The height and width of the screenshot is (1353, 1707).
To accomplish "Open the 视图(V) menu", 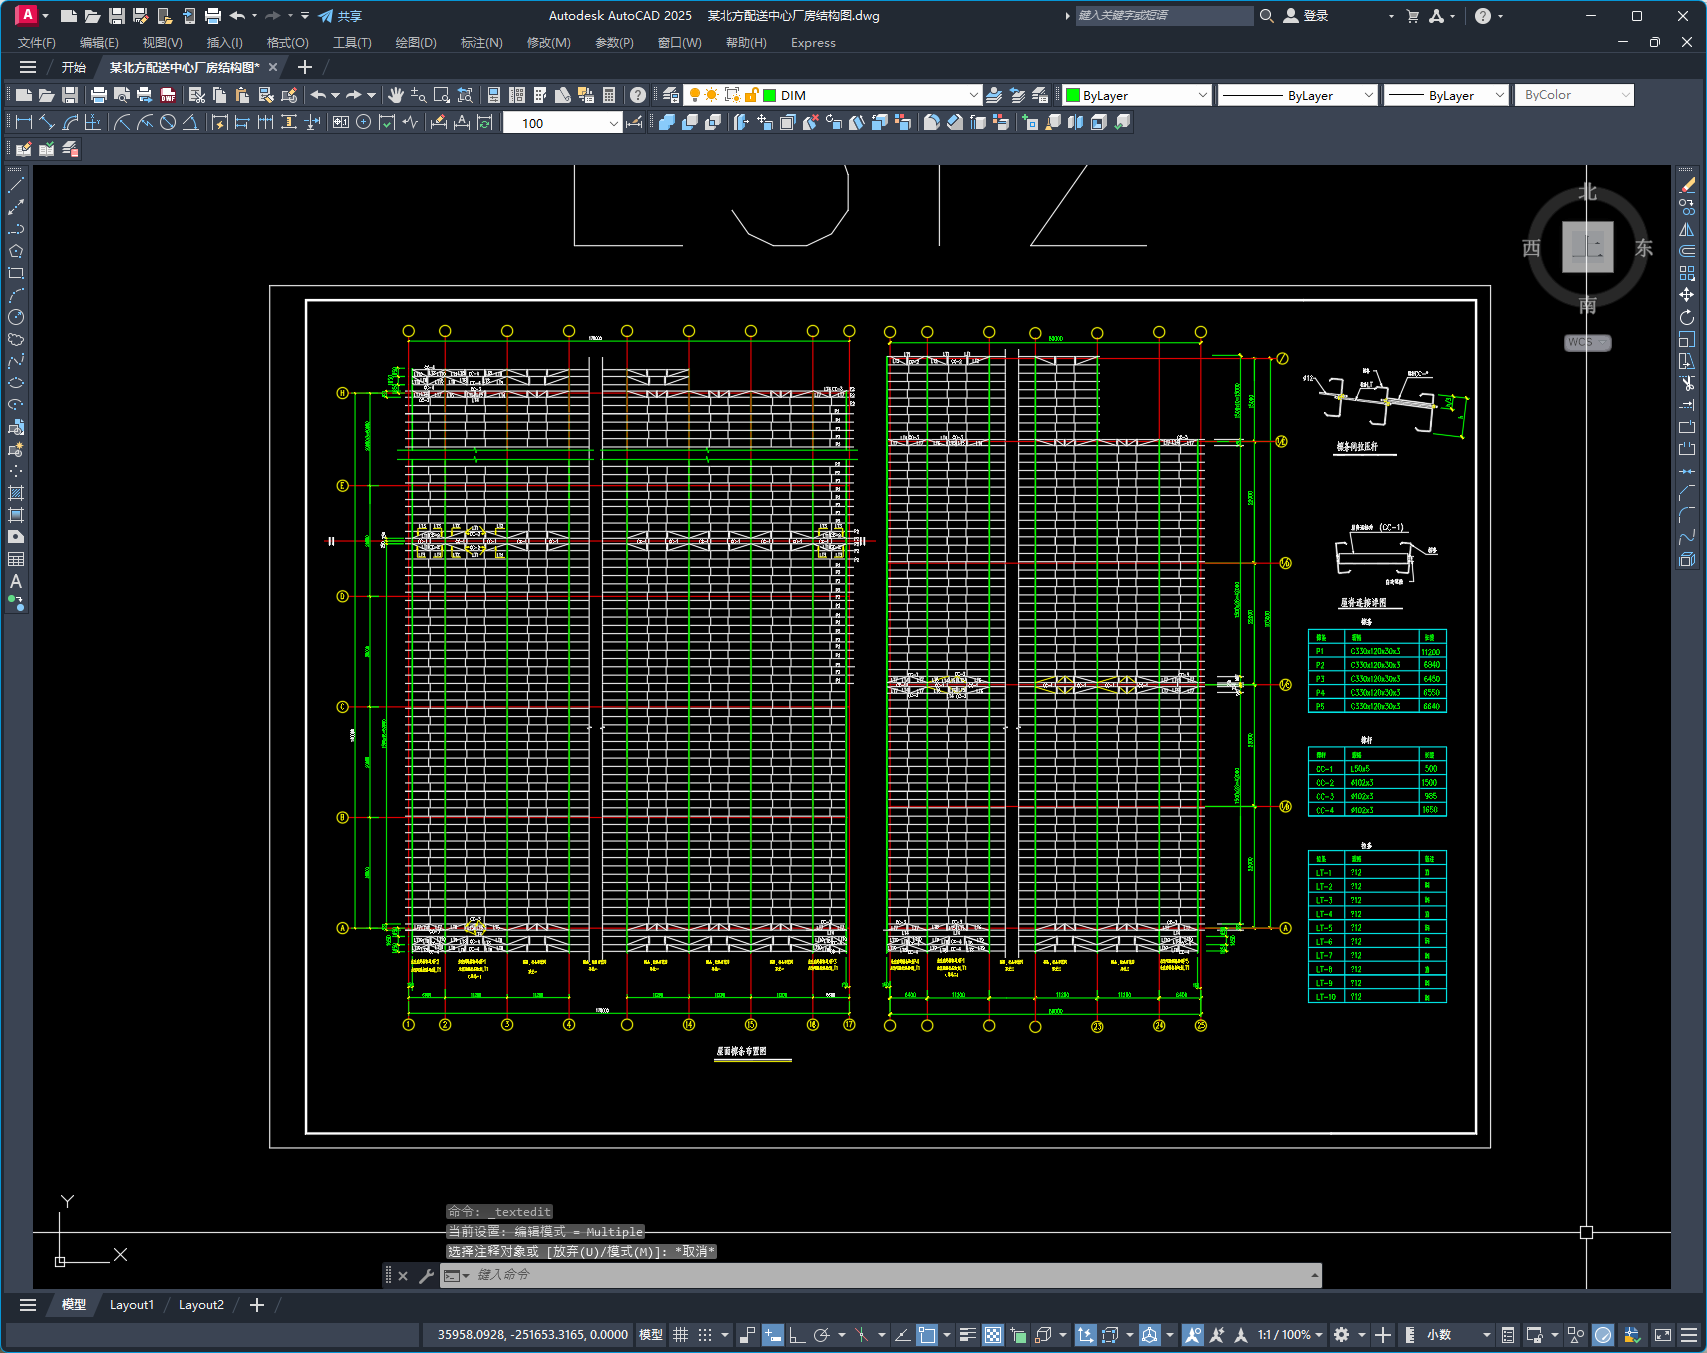I will pos(162,43).
